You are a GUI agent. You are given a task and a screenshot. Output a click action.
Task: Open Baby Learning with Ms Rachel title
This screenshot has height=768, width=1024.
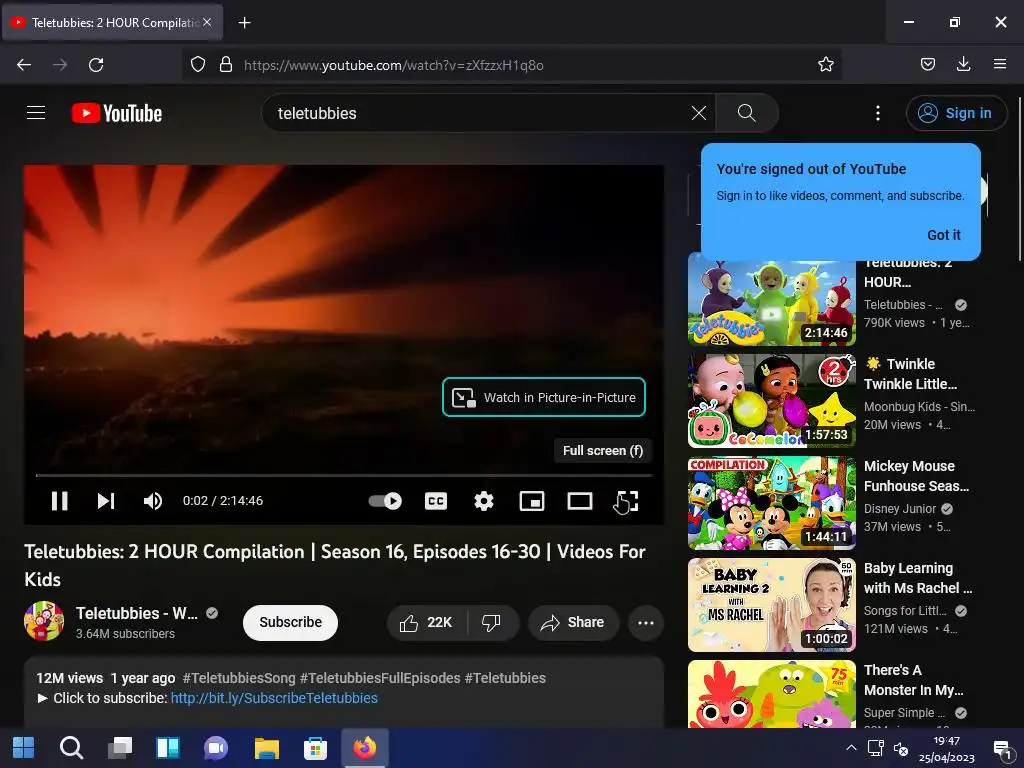click(918, 578)
